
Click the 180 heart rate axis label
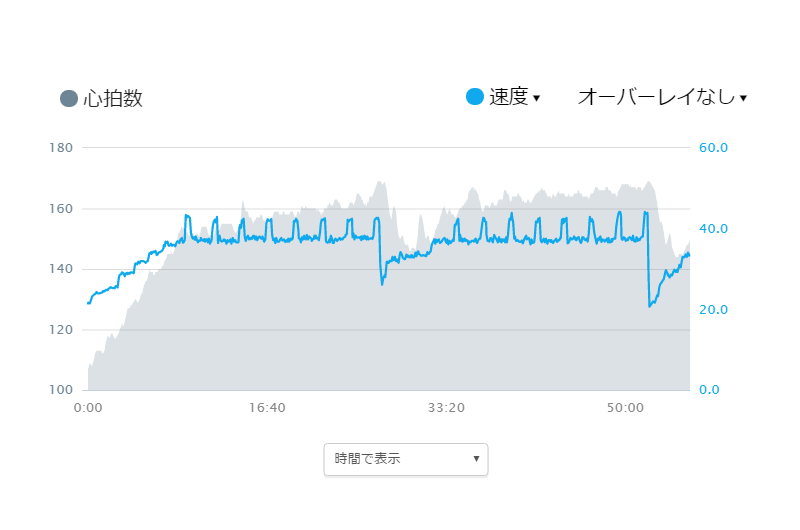click(x=61, y=148)
